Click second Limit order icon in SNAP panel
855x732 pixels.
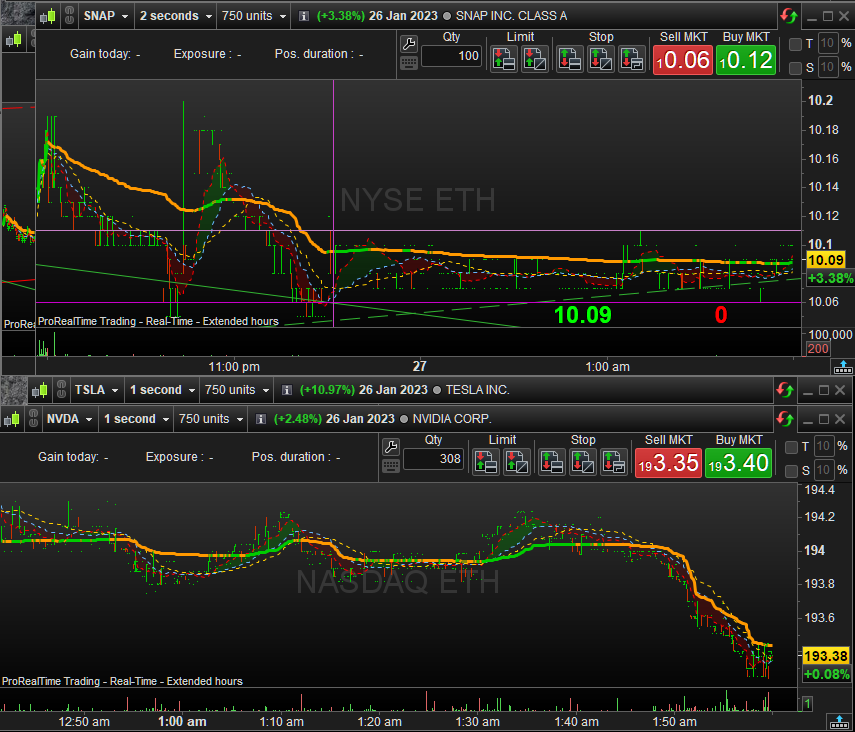[x=534, y=59]
